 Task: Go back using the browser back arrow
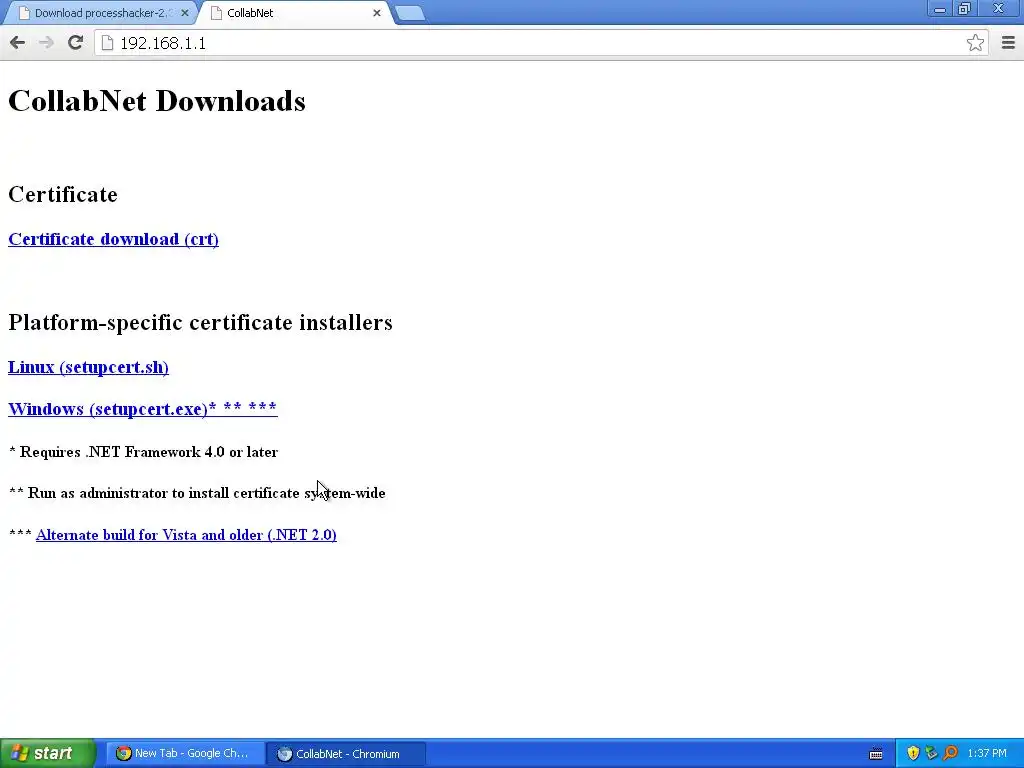(18, 43)
